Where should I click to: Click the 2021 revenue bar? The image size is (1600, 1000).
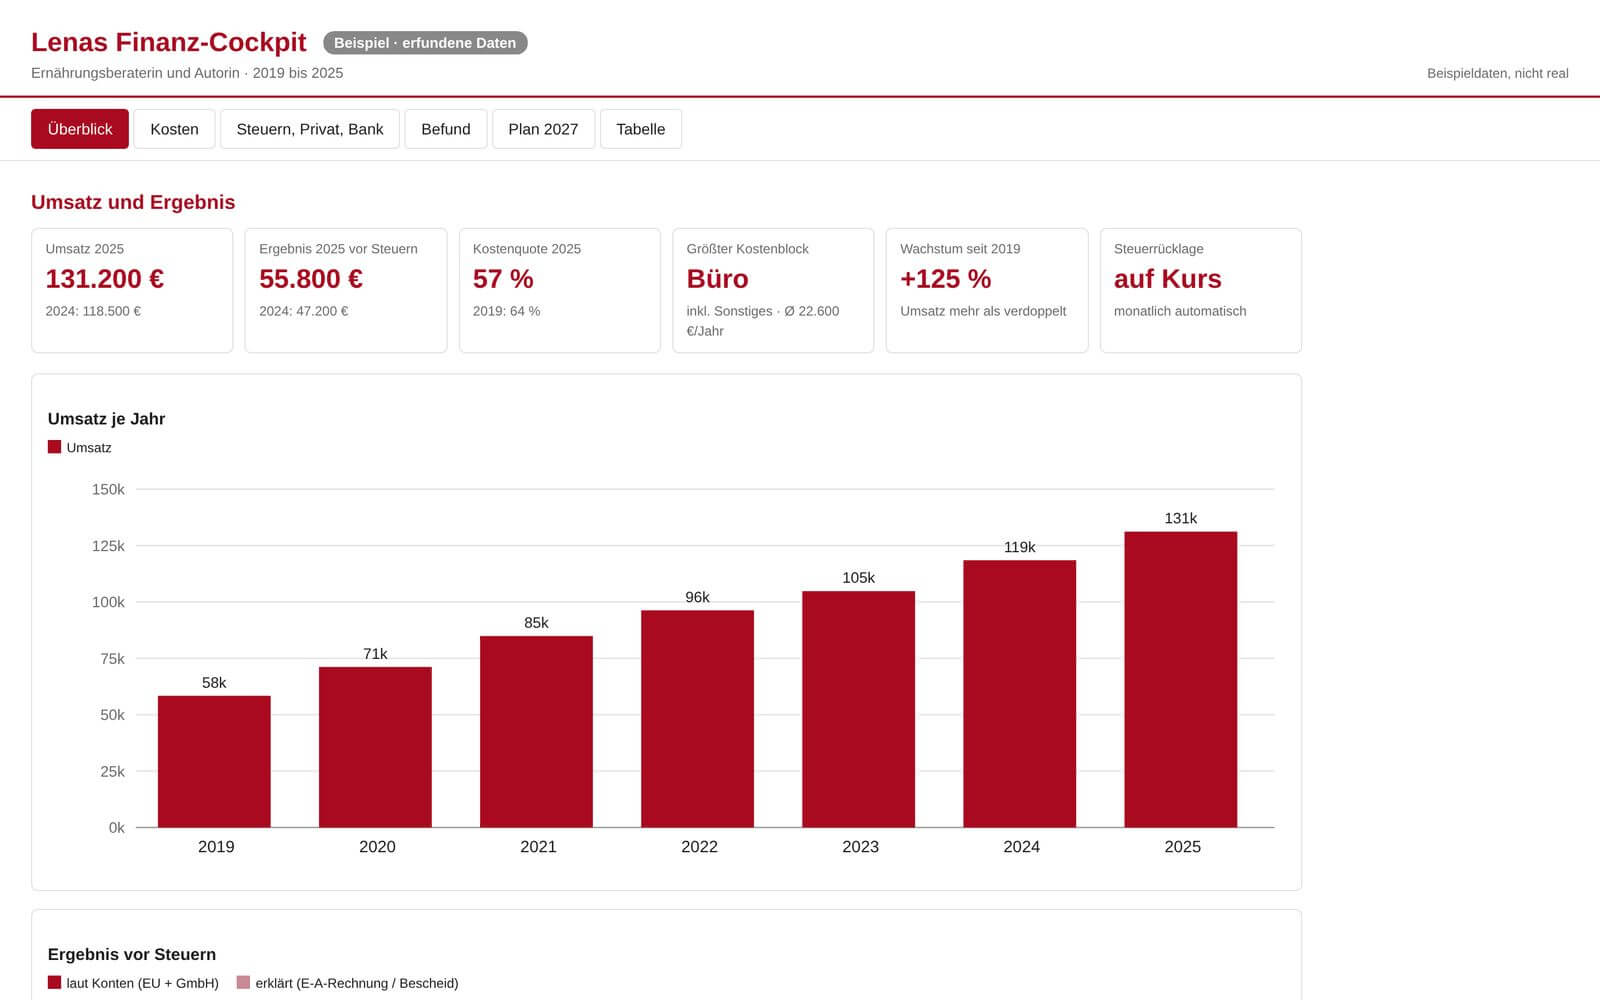coord(536,732)
